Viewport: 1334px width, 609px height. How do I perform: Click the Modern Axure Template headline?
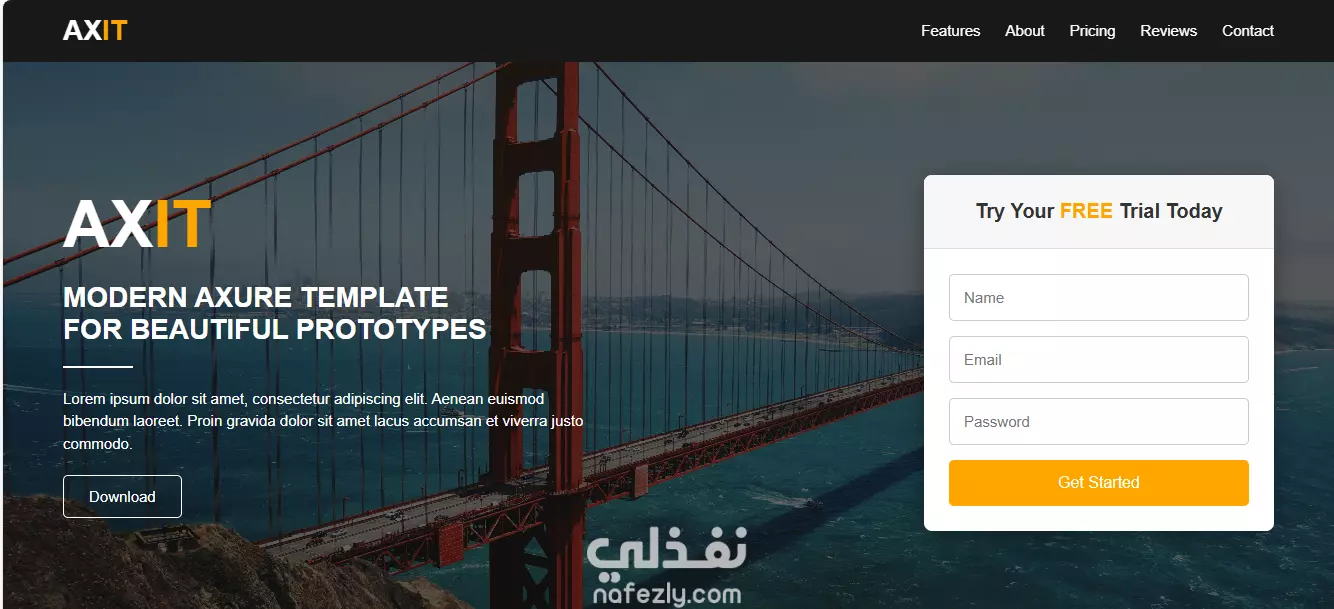(x=275, y=313)
